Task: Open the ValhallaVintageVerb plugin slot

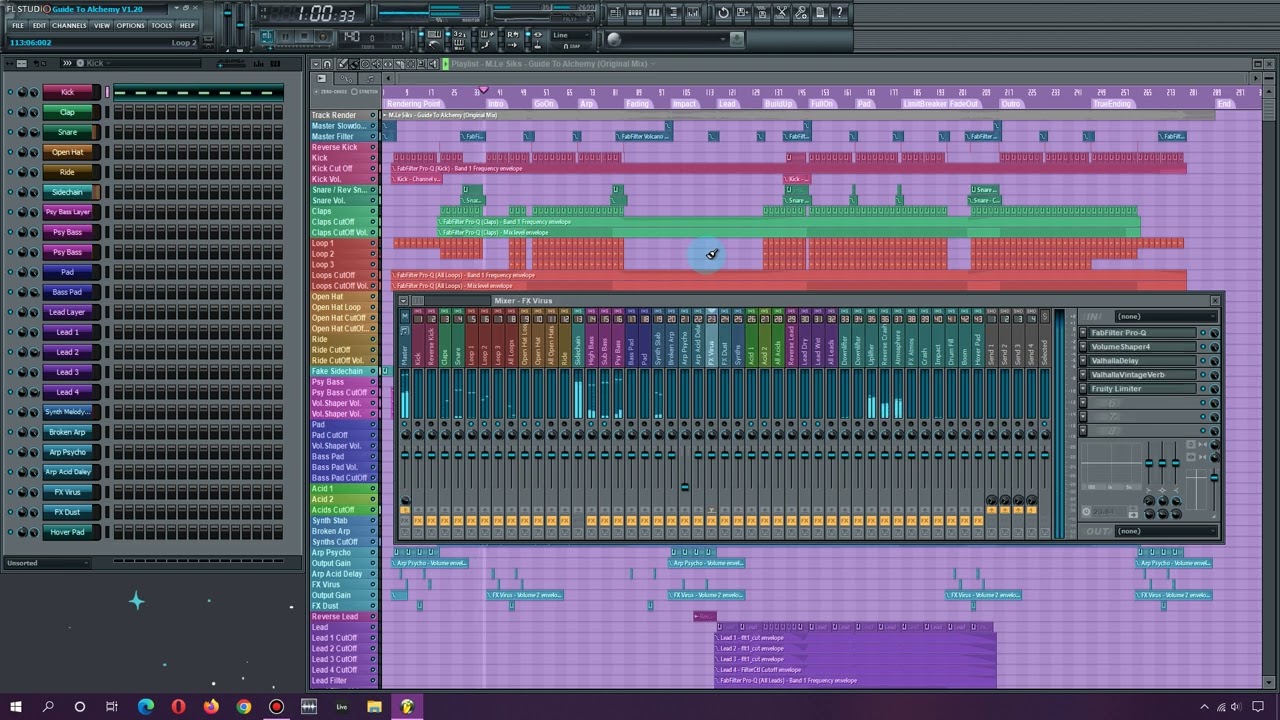Action: click(1143, 375)
